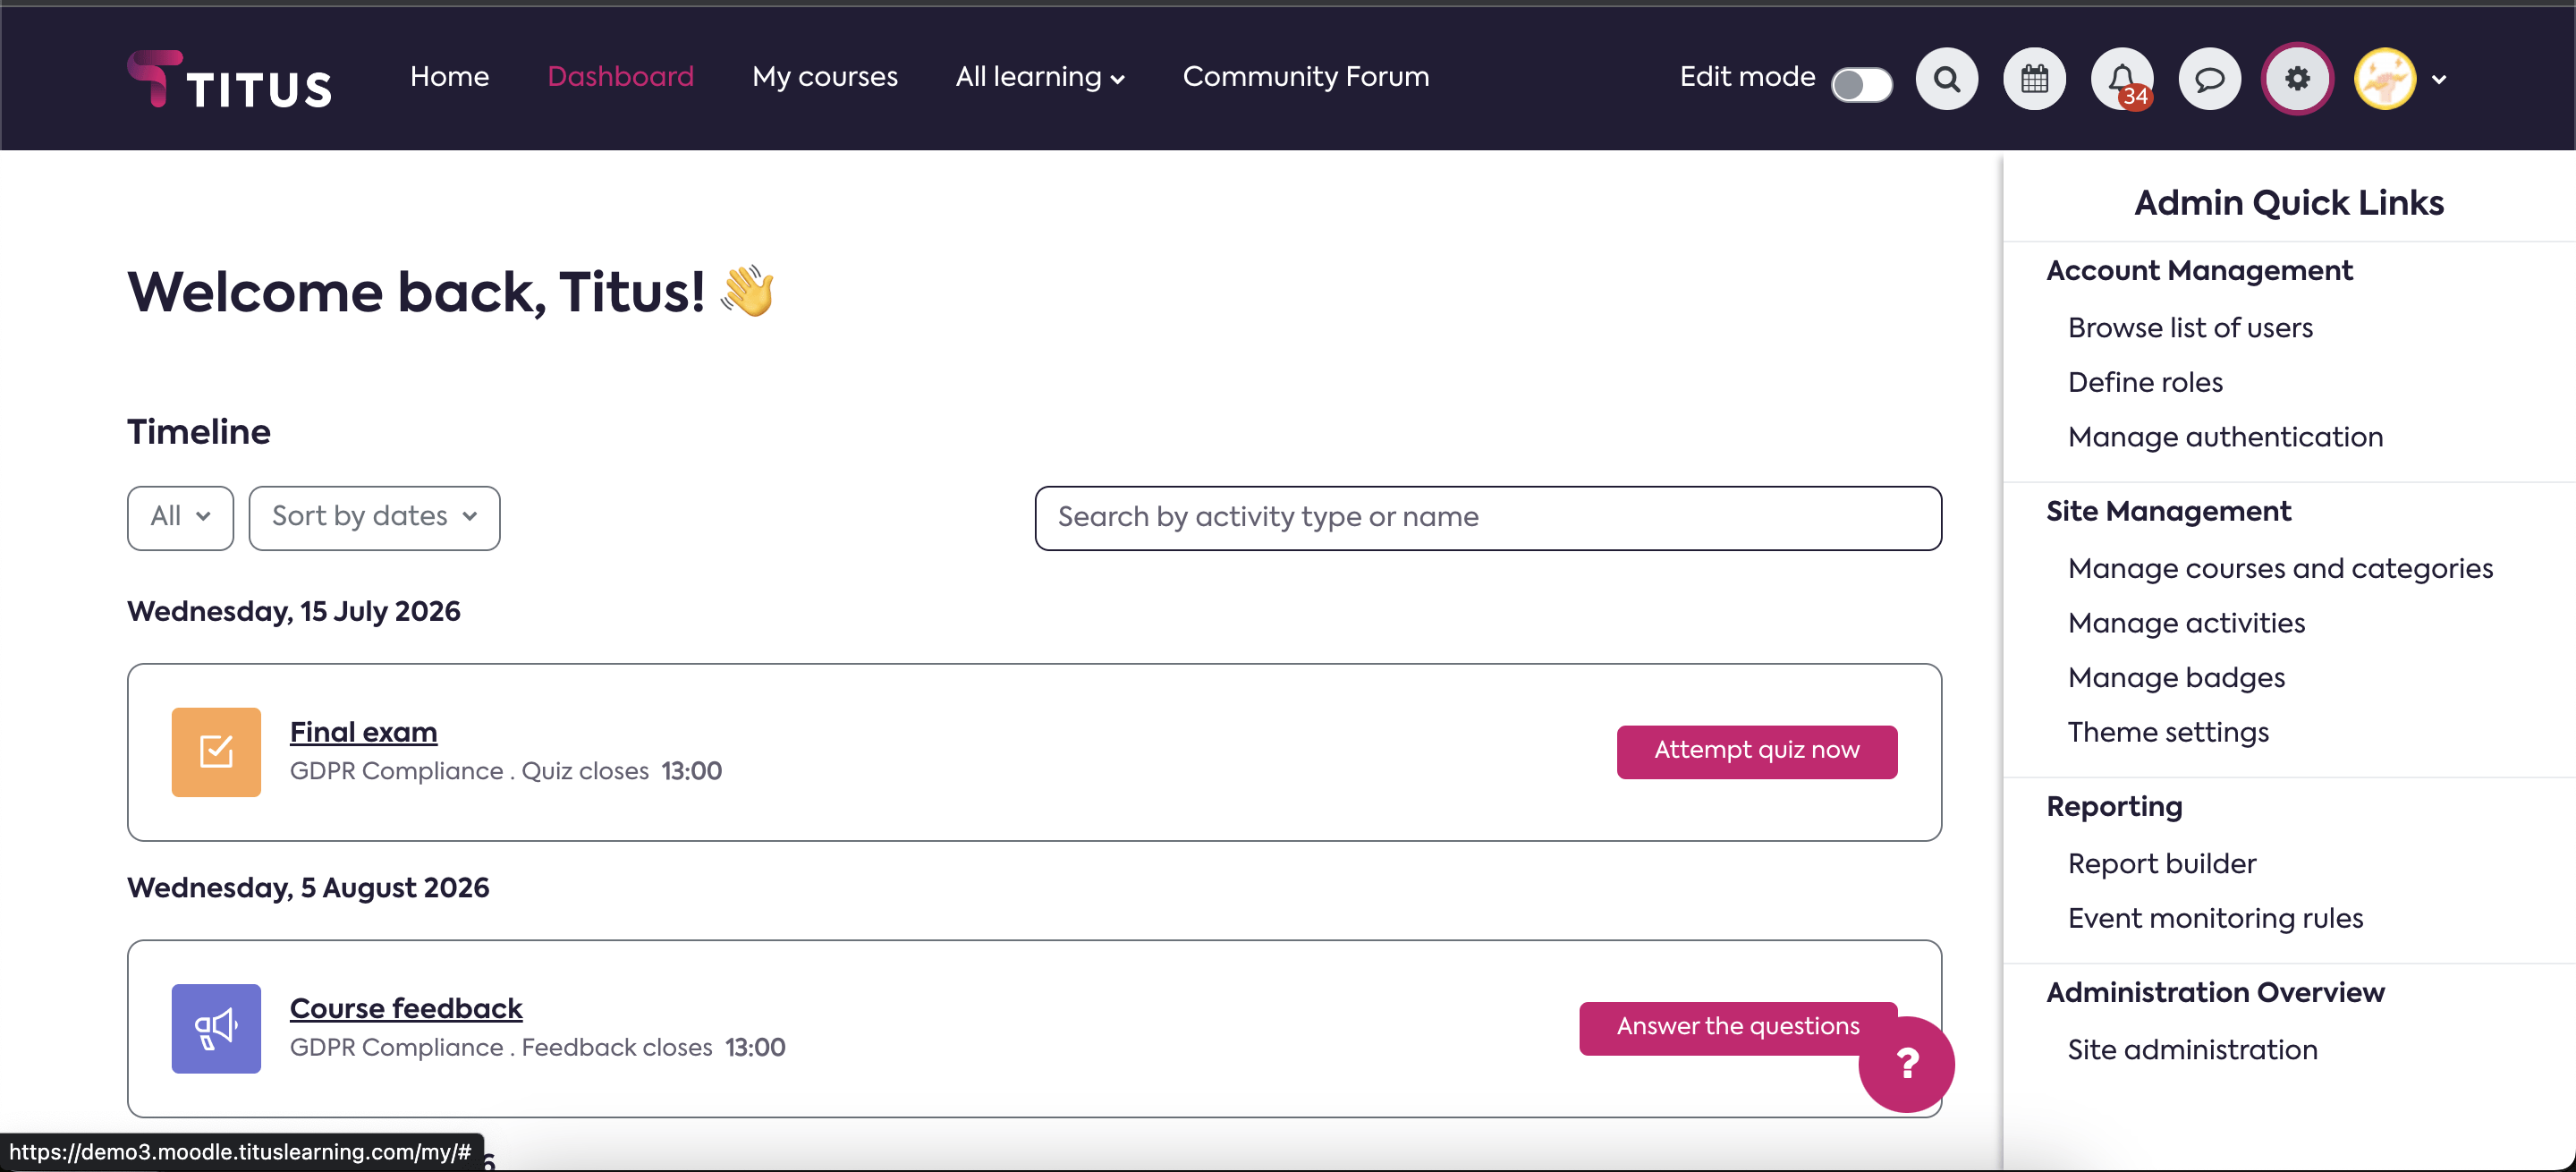This screenshot has width=2576, height=1172.
Task: Expand the All learning menu
Action: pos(1039,77)
